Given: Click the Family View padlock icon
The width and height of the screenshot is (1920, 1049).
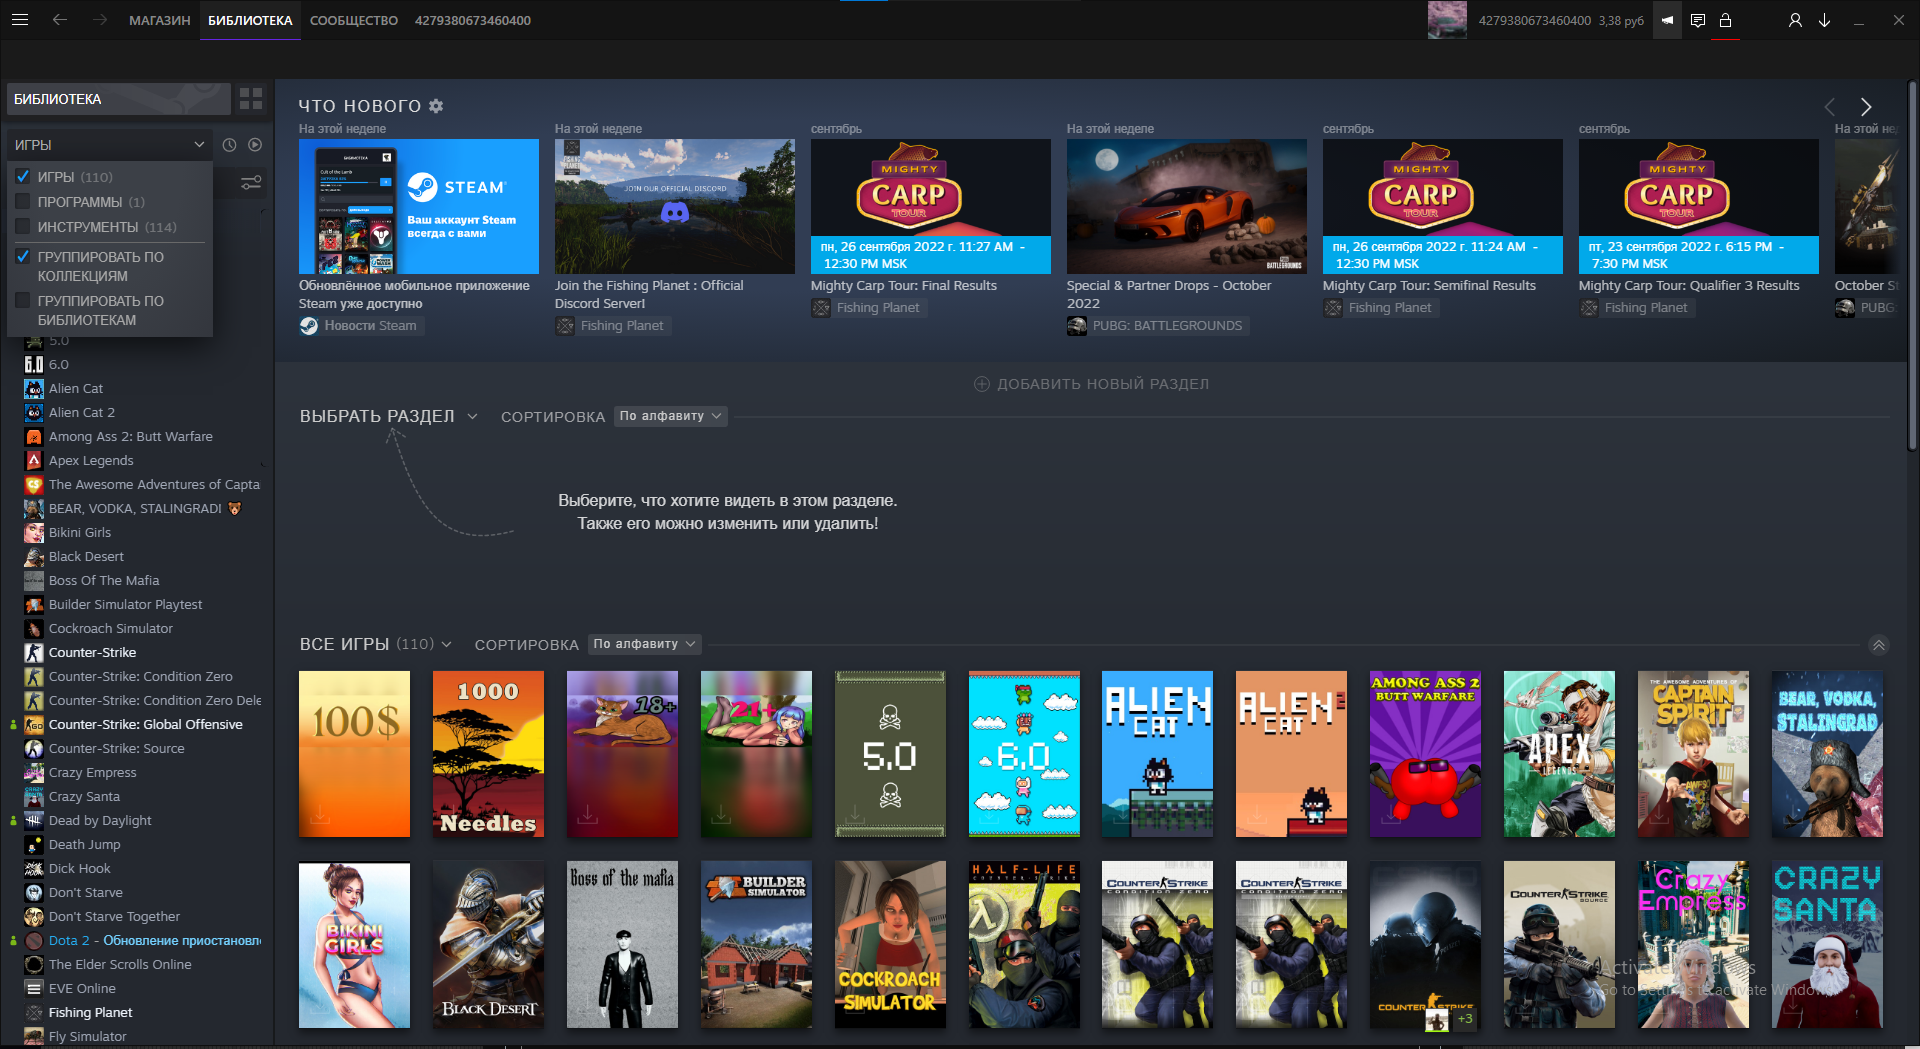Looking at the screenshot, I should [x=1725, y=20].
